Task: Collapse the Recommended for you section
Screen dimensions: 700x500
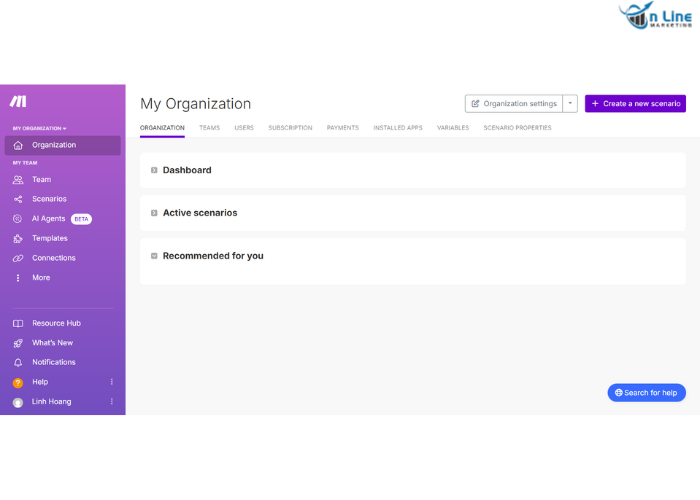Action: click(x=154, y=256)
